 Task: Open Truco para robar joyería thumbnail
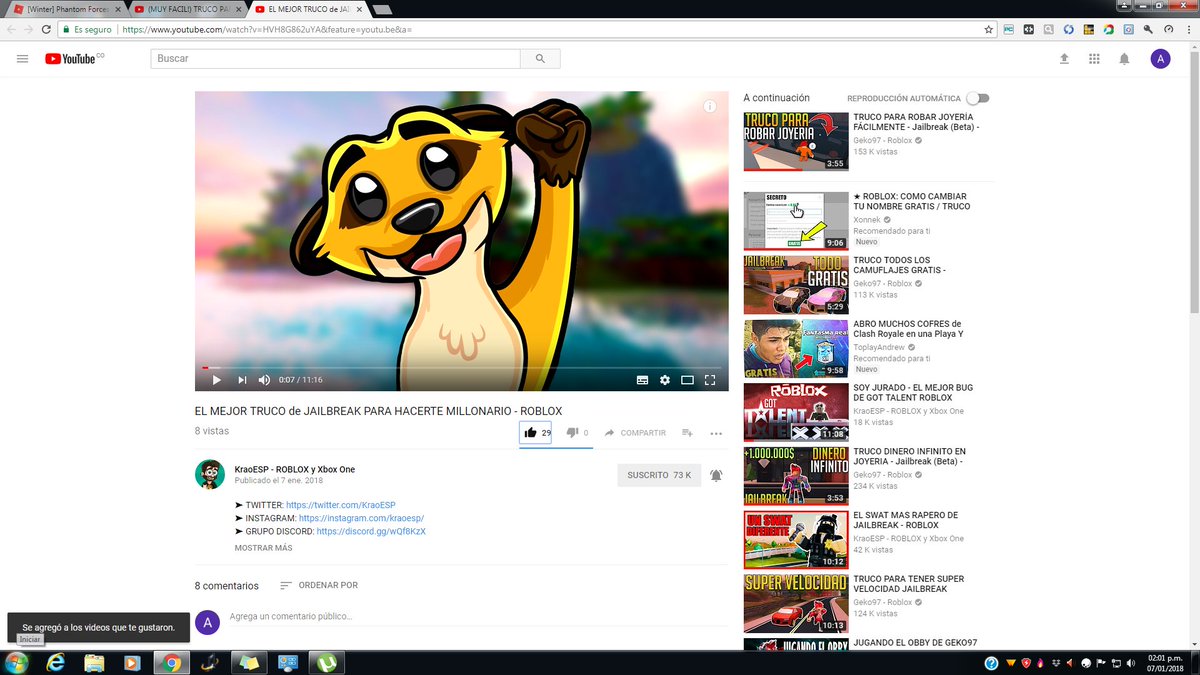coord(796,141)
